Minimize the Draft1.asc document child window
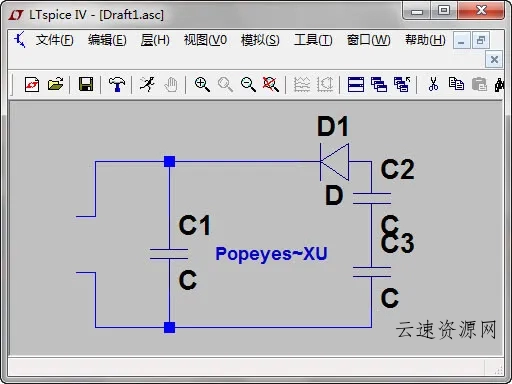Screen dimensions: 512x384 pyautogui.click(x=462, y=41)
